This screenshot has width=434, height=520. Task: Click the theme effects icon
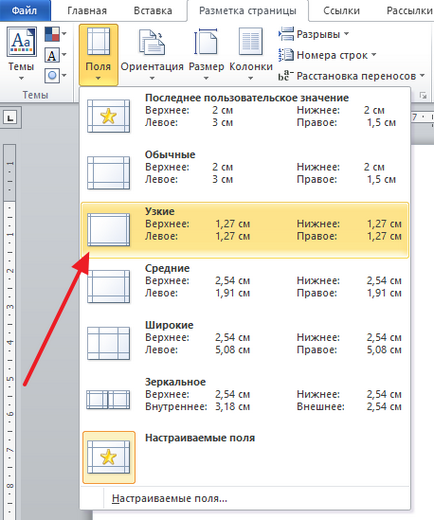point(52,76)
